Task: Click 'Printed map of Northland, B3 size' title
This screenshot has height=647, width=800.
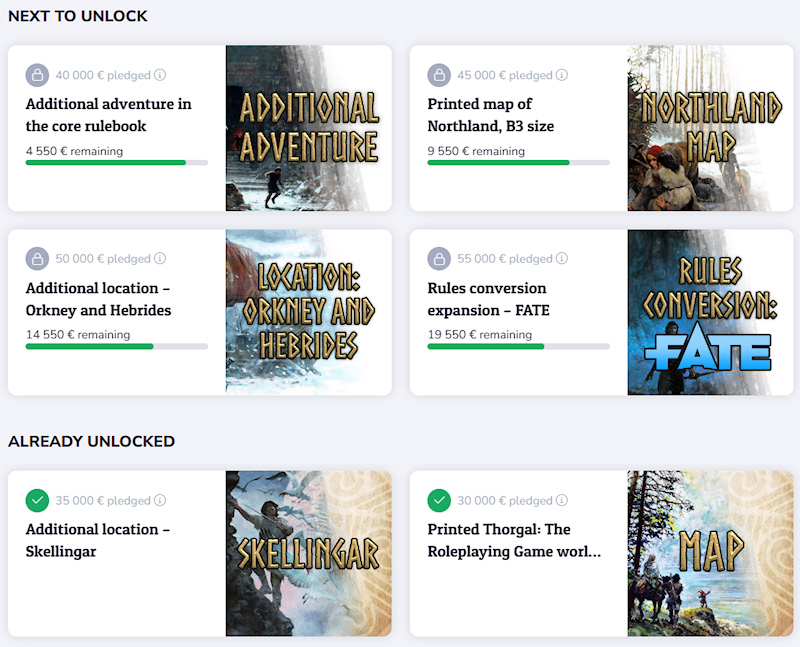Action: (x=490, y=115)
